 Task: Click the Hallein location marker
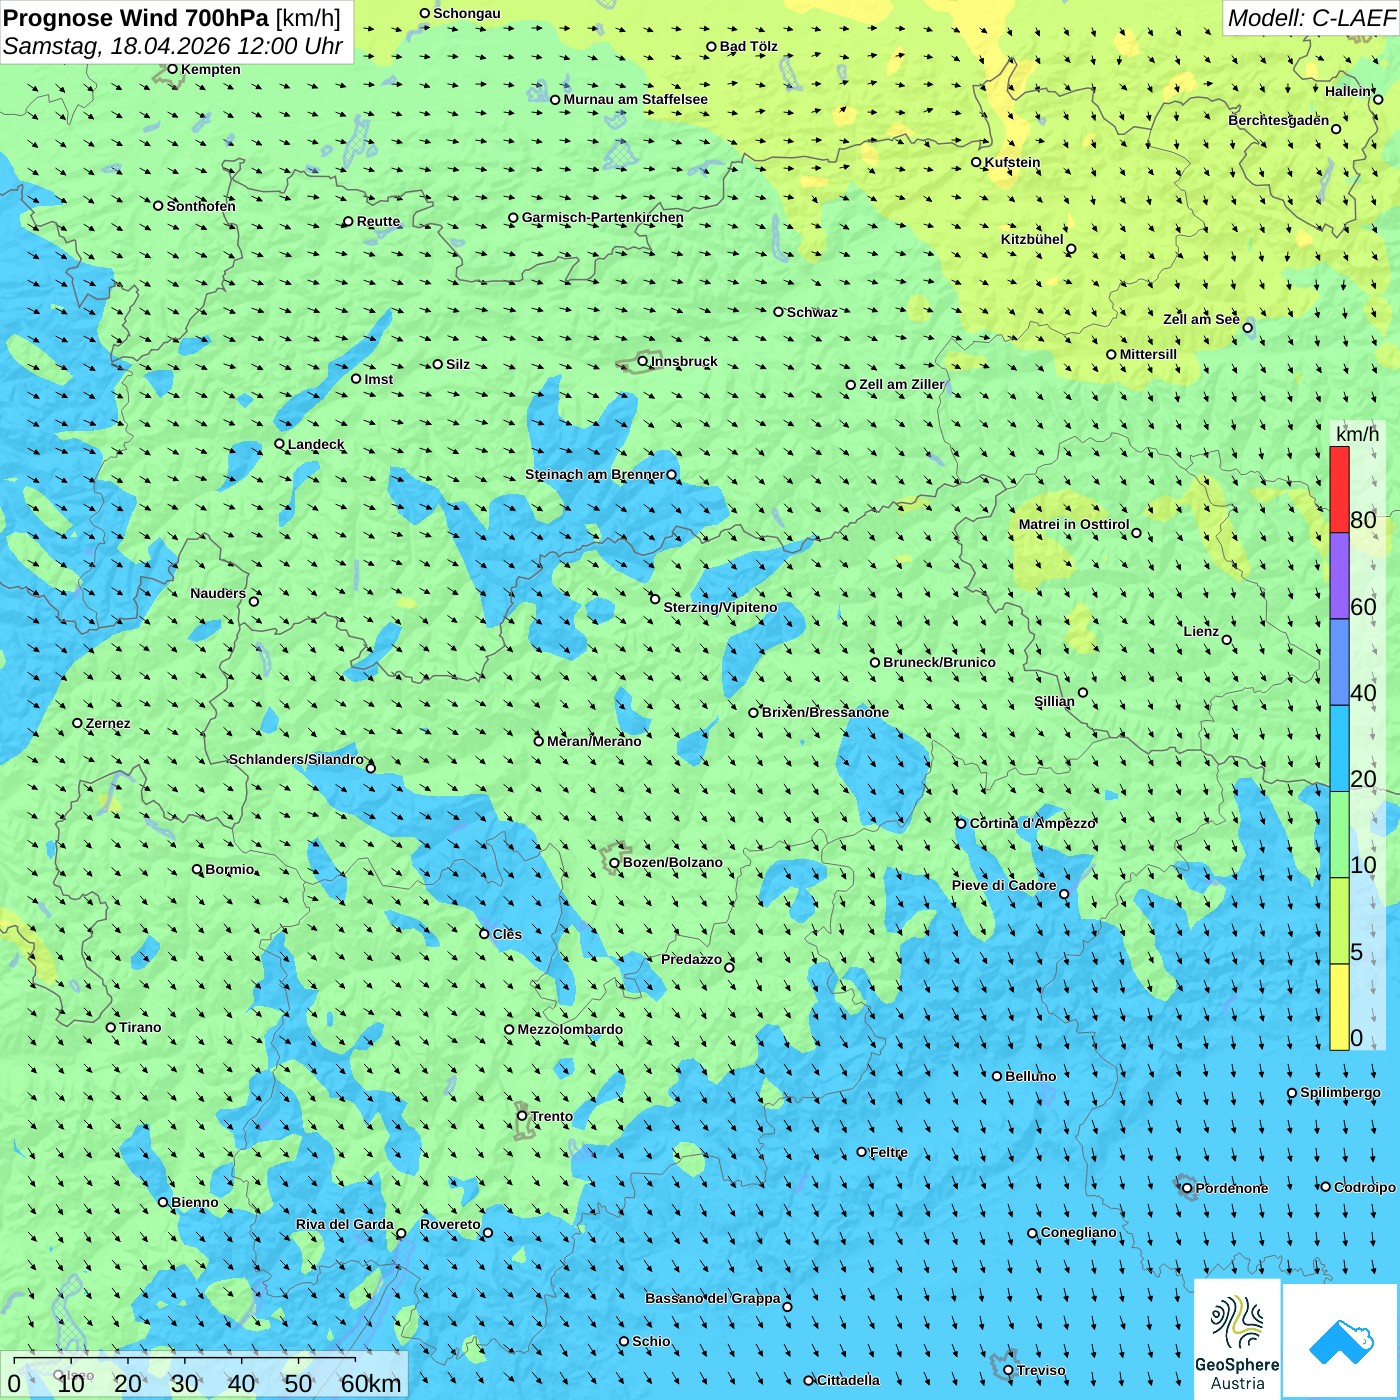coord(1378,99)
